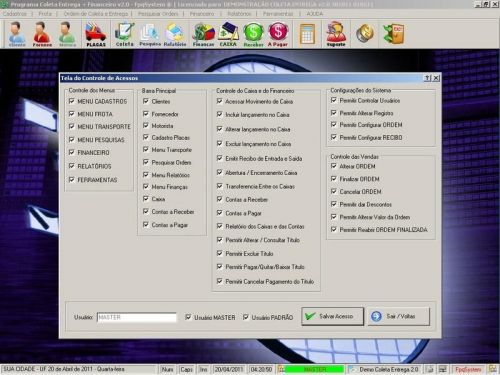Open the PLACAS red car icon
The image size is (500, 375).
(x=96, y=34)
